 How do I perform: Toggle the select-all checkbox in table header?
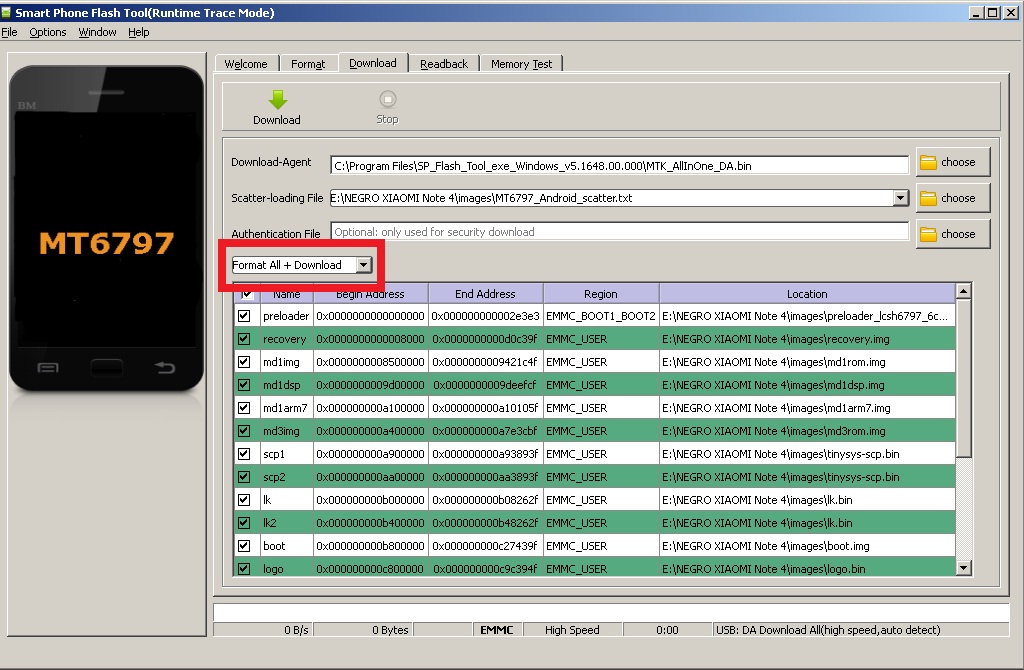[245, 294]
